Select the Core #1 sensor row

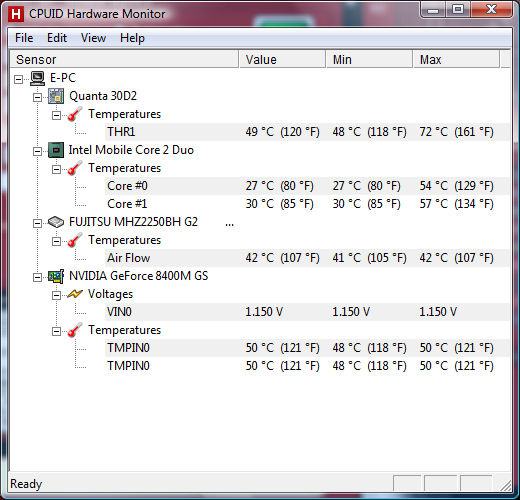[x=307, y=204]
